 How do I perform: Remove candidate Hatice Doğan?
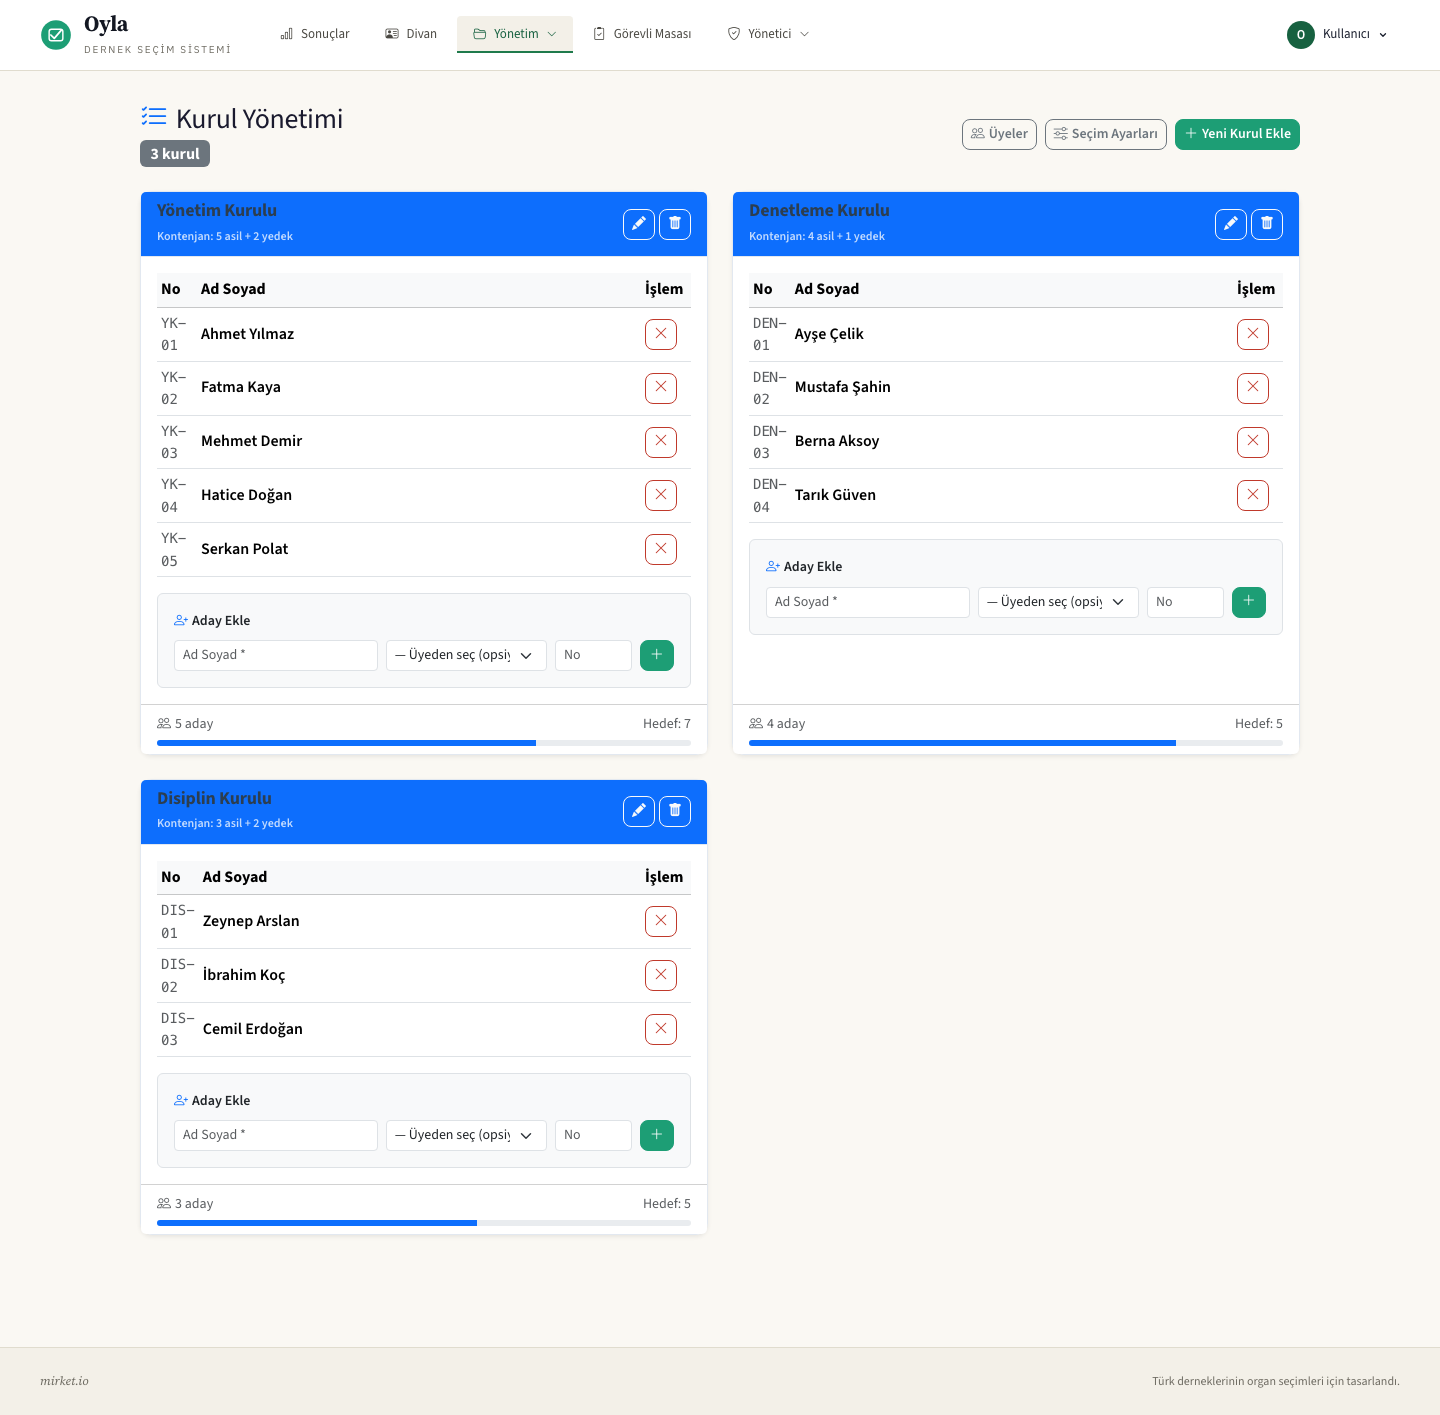click(x=661, y=495)
